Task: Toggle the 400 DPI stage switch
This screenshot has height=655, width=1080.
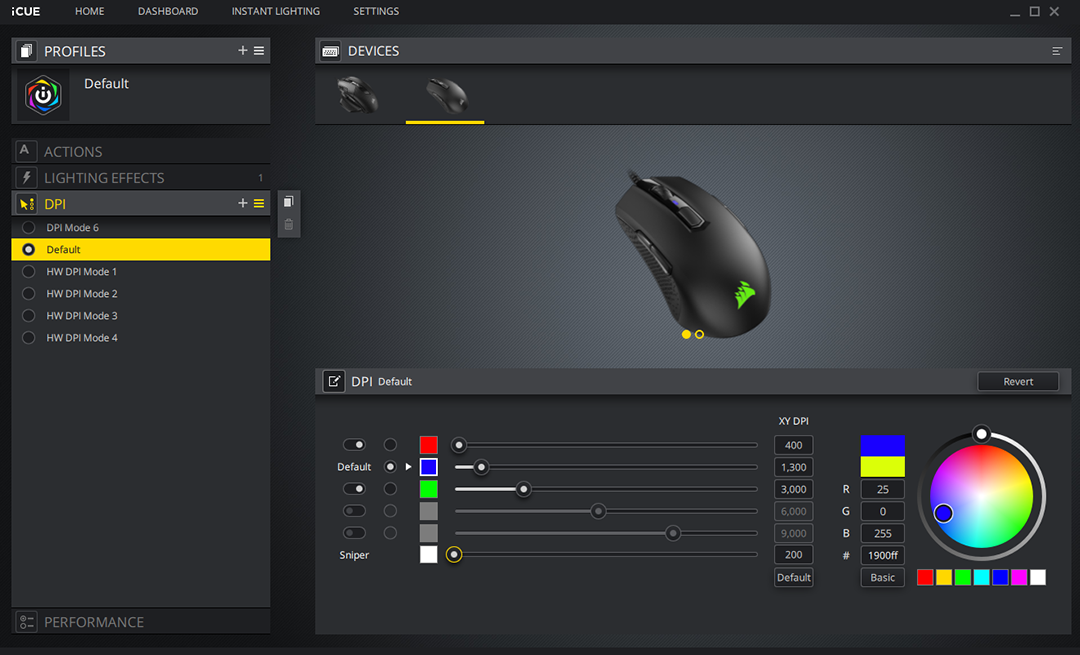Action: (354, 445)
